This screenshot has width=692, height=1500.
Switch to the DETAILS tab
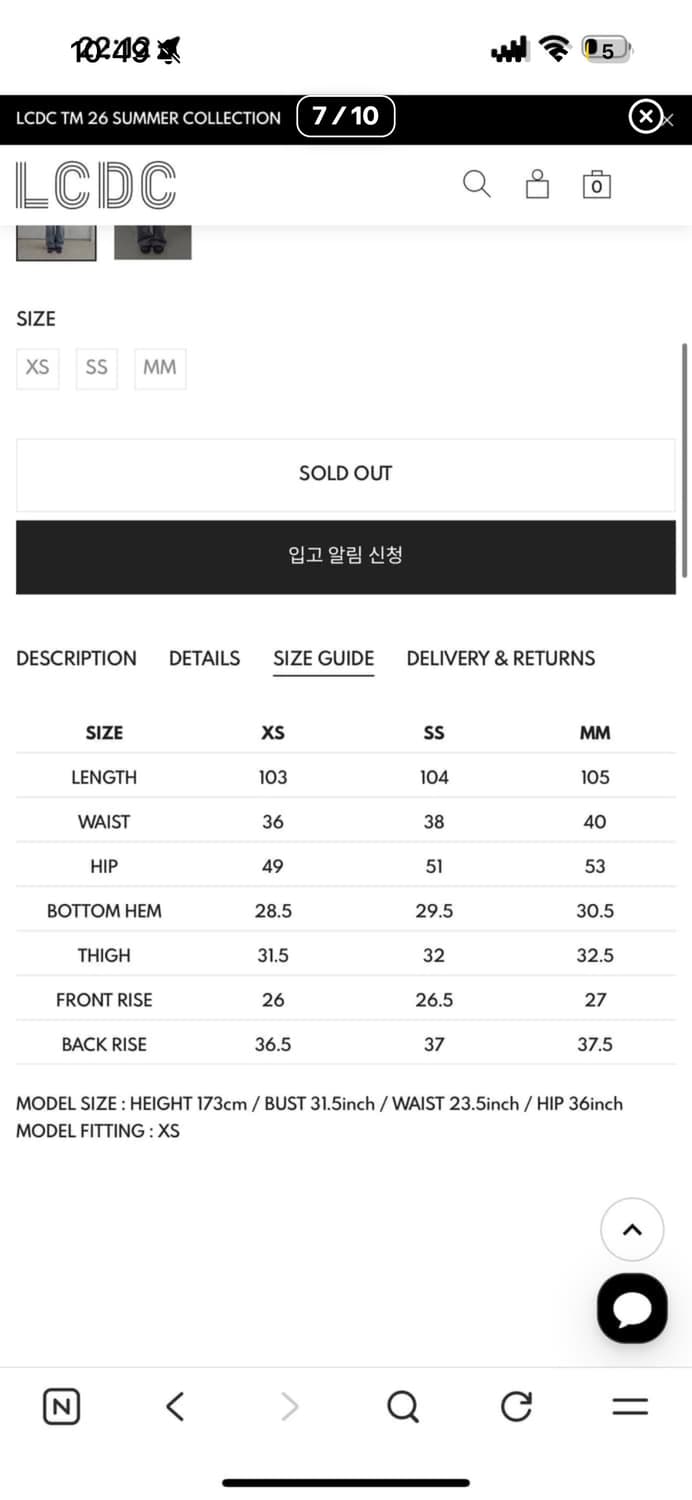204,658
